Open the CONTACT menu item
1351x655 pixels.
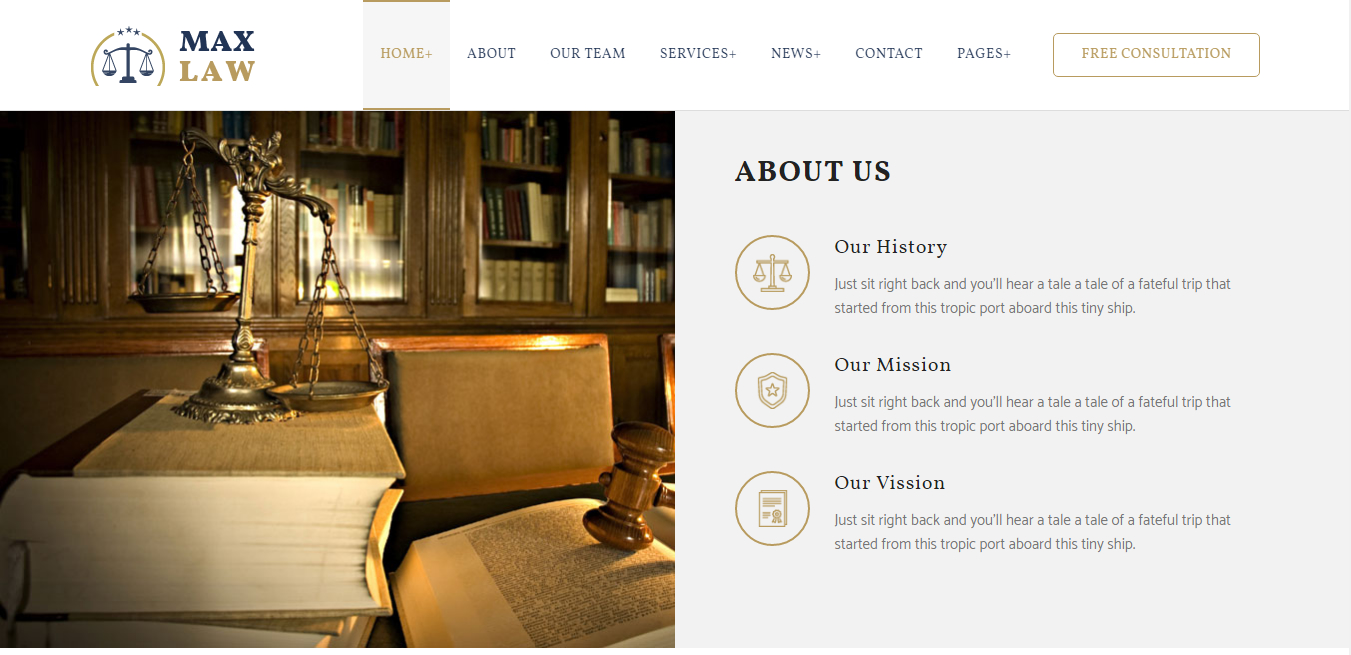click(889, 54)
